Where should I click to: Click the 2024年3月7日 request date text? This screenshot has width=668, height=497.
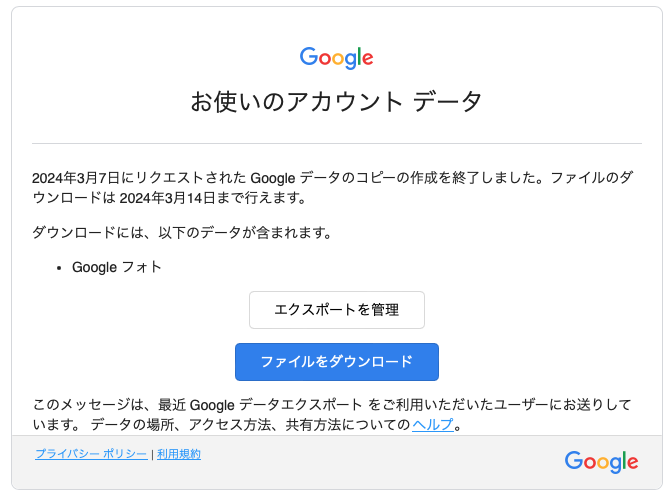pos(76,178)
